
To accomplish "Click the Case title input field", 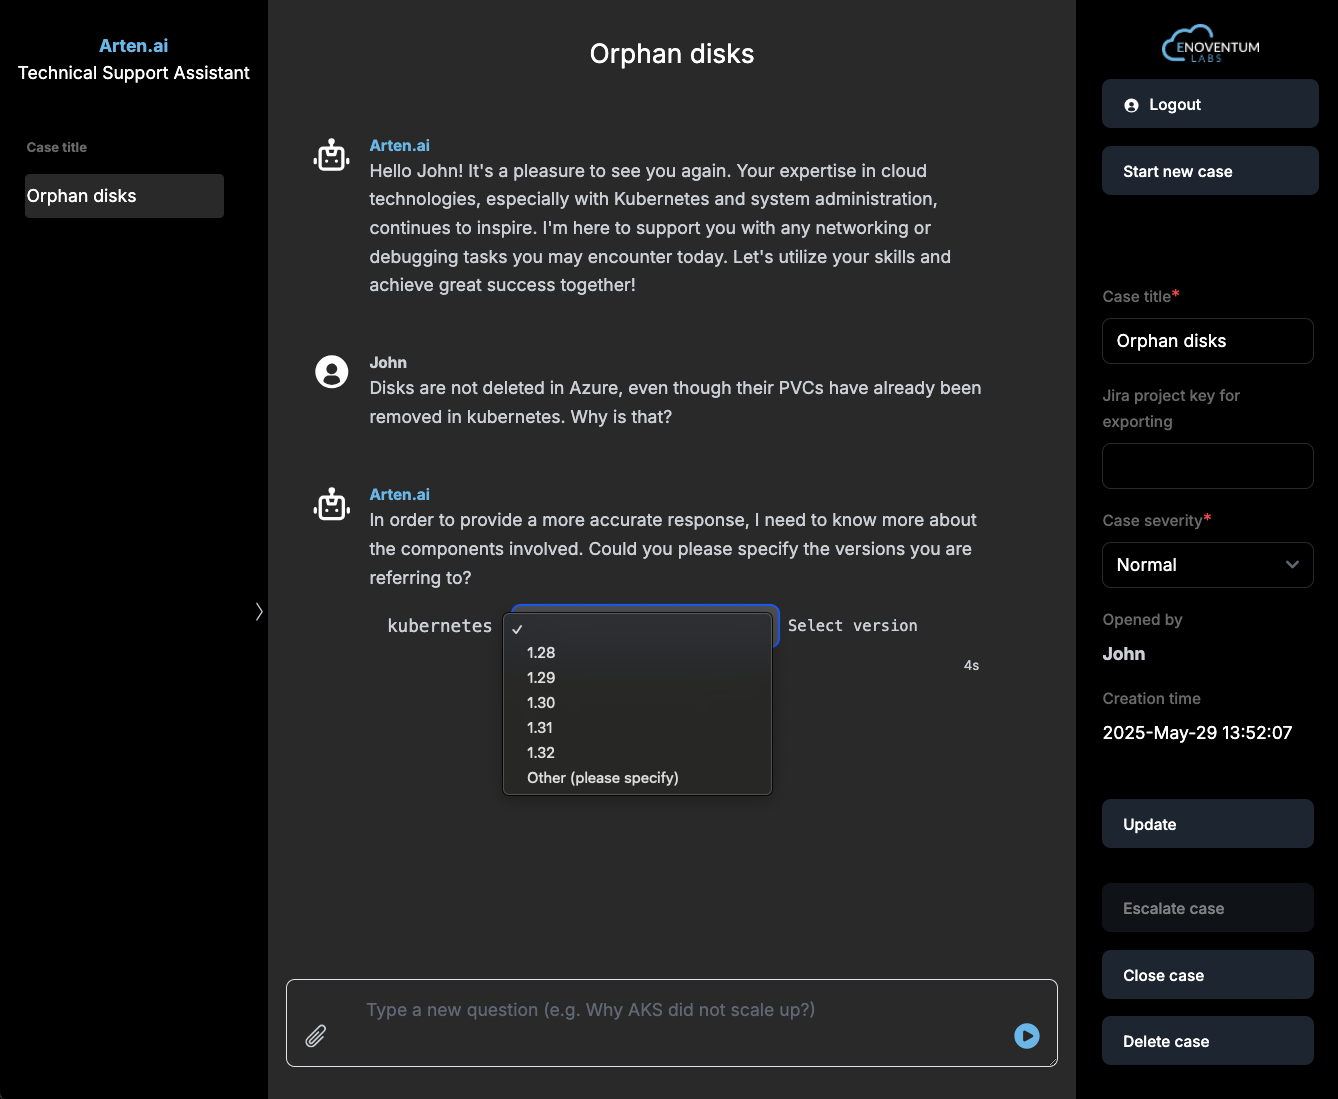I will (1208, 341).
